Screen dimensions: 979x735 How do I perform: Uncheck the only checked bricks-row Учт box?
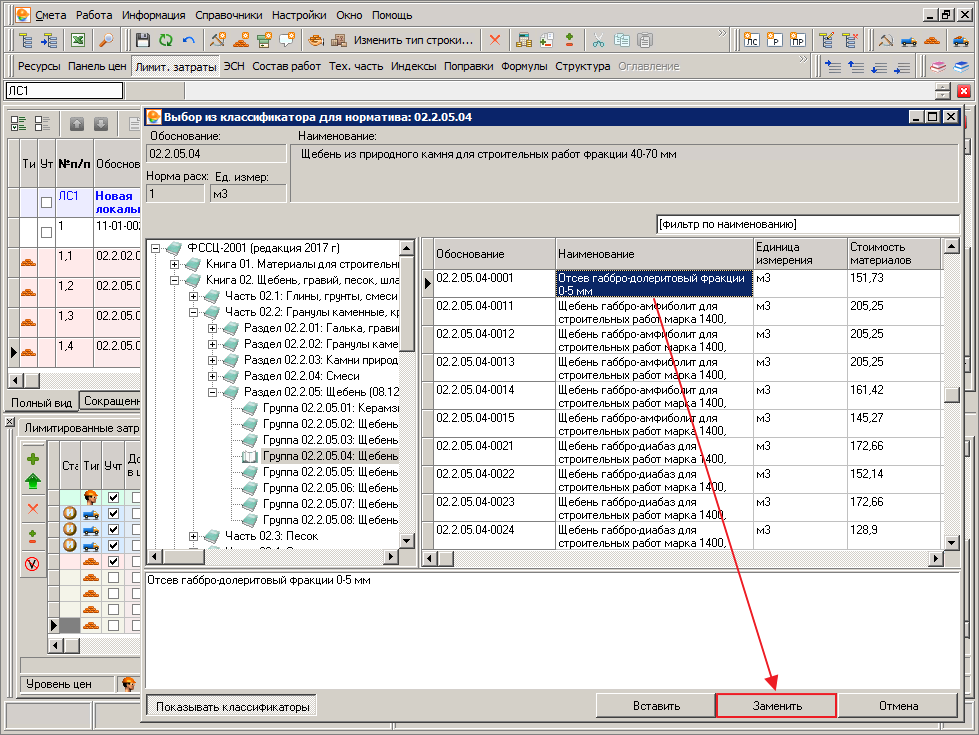pos(113,561)
